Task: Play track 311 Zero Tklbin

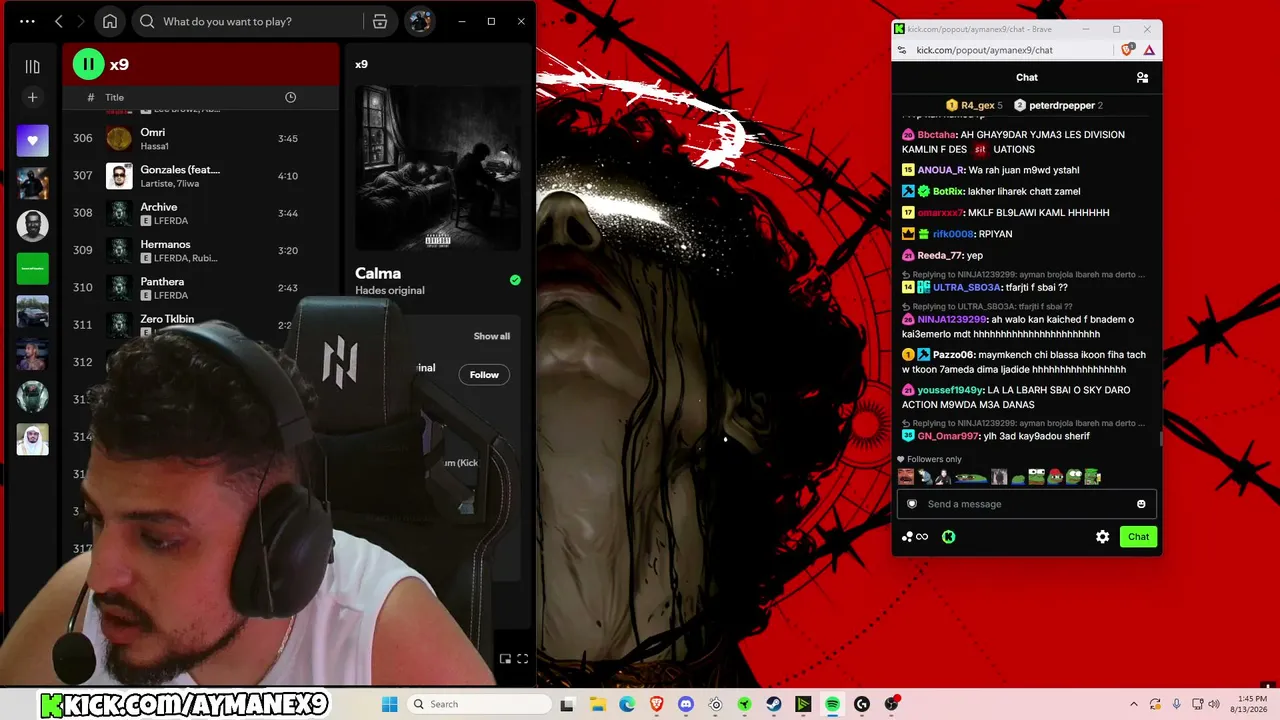Action: point(200,325)
